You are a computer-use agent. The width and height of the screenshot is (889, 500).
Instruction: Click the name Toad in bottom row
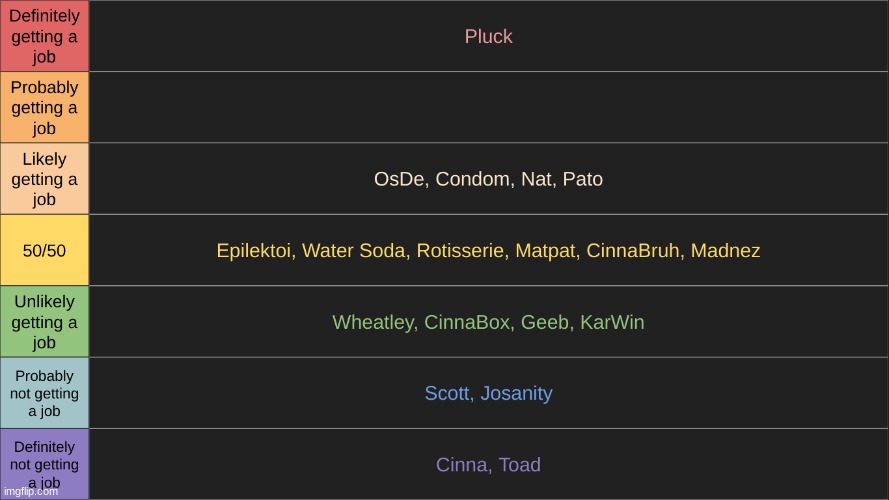coord(519,465)
